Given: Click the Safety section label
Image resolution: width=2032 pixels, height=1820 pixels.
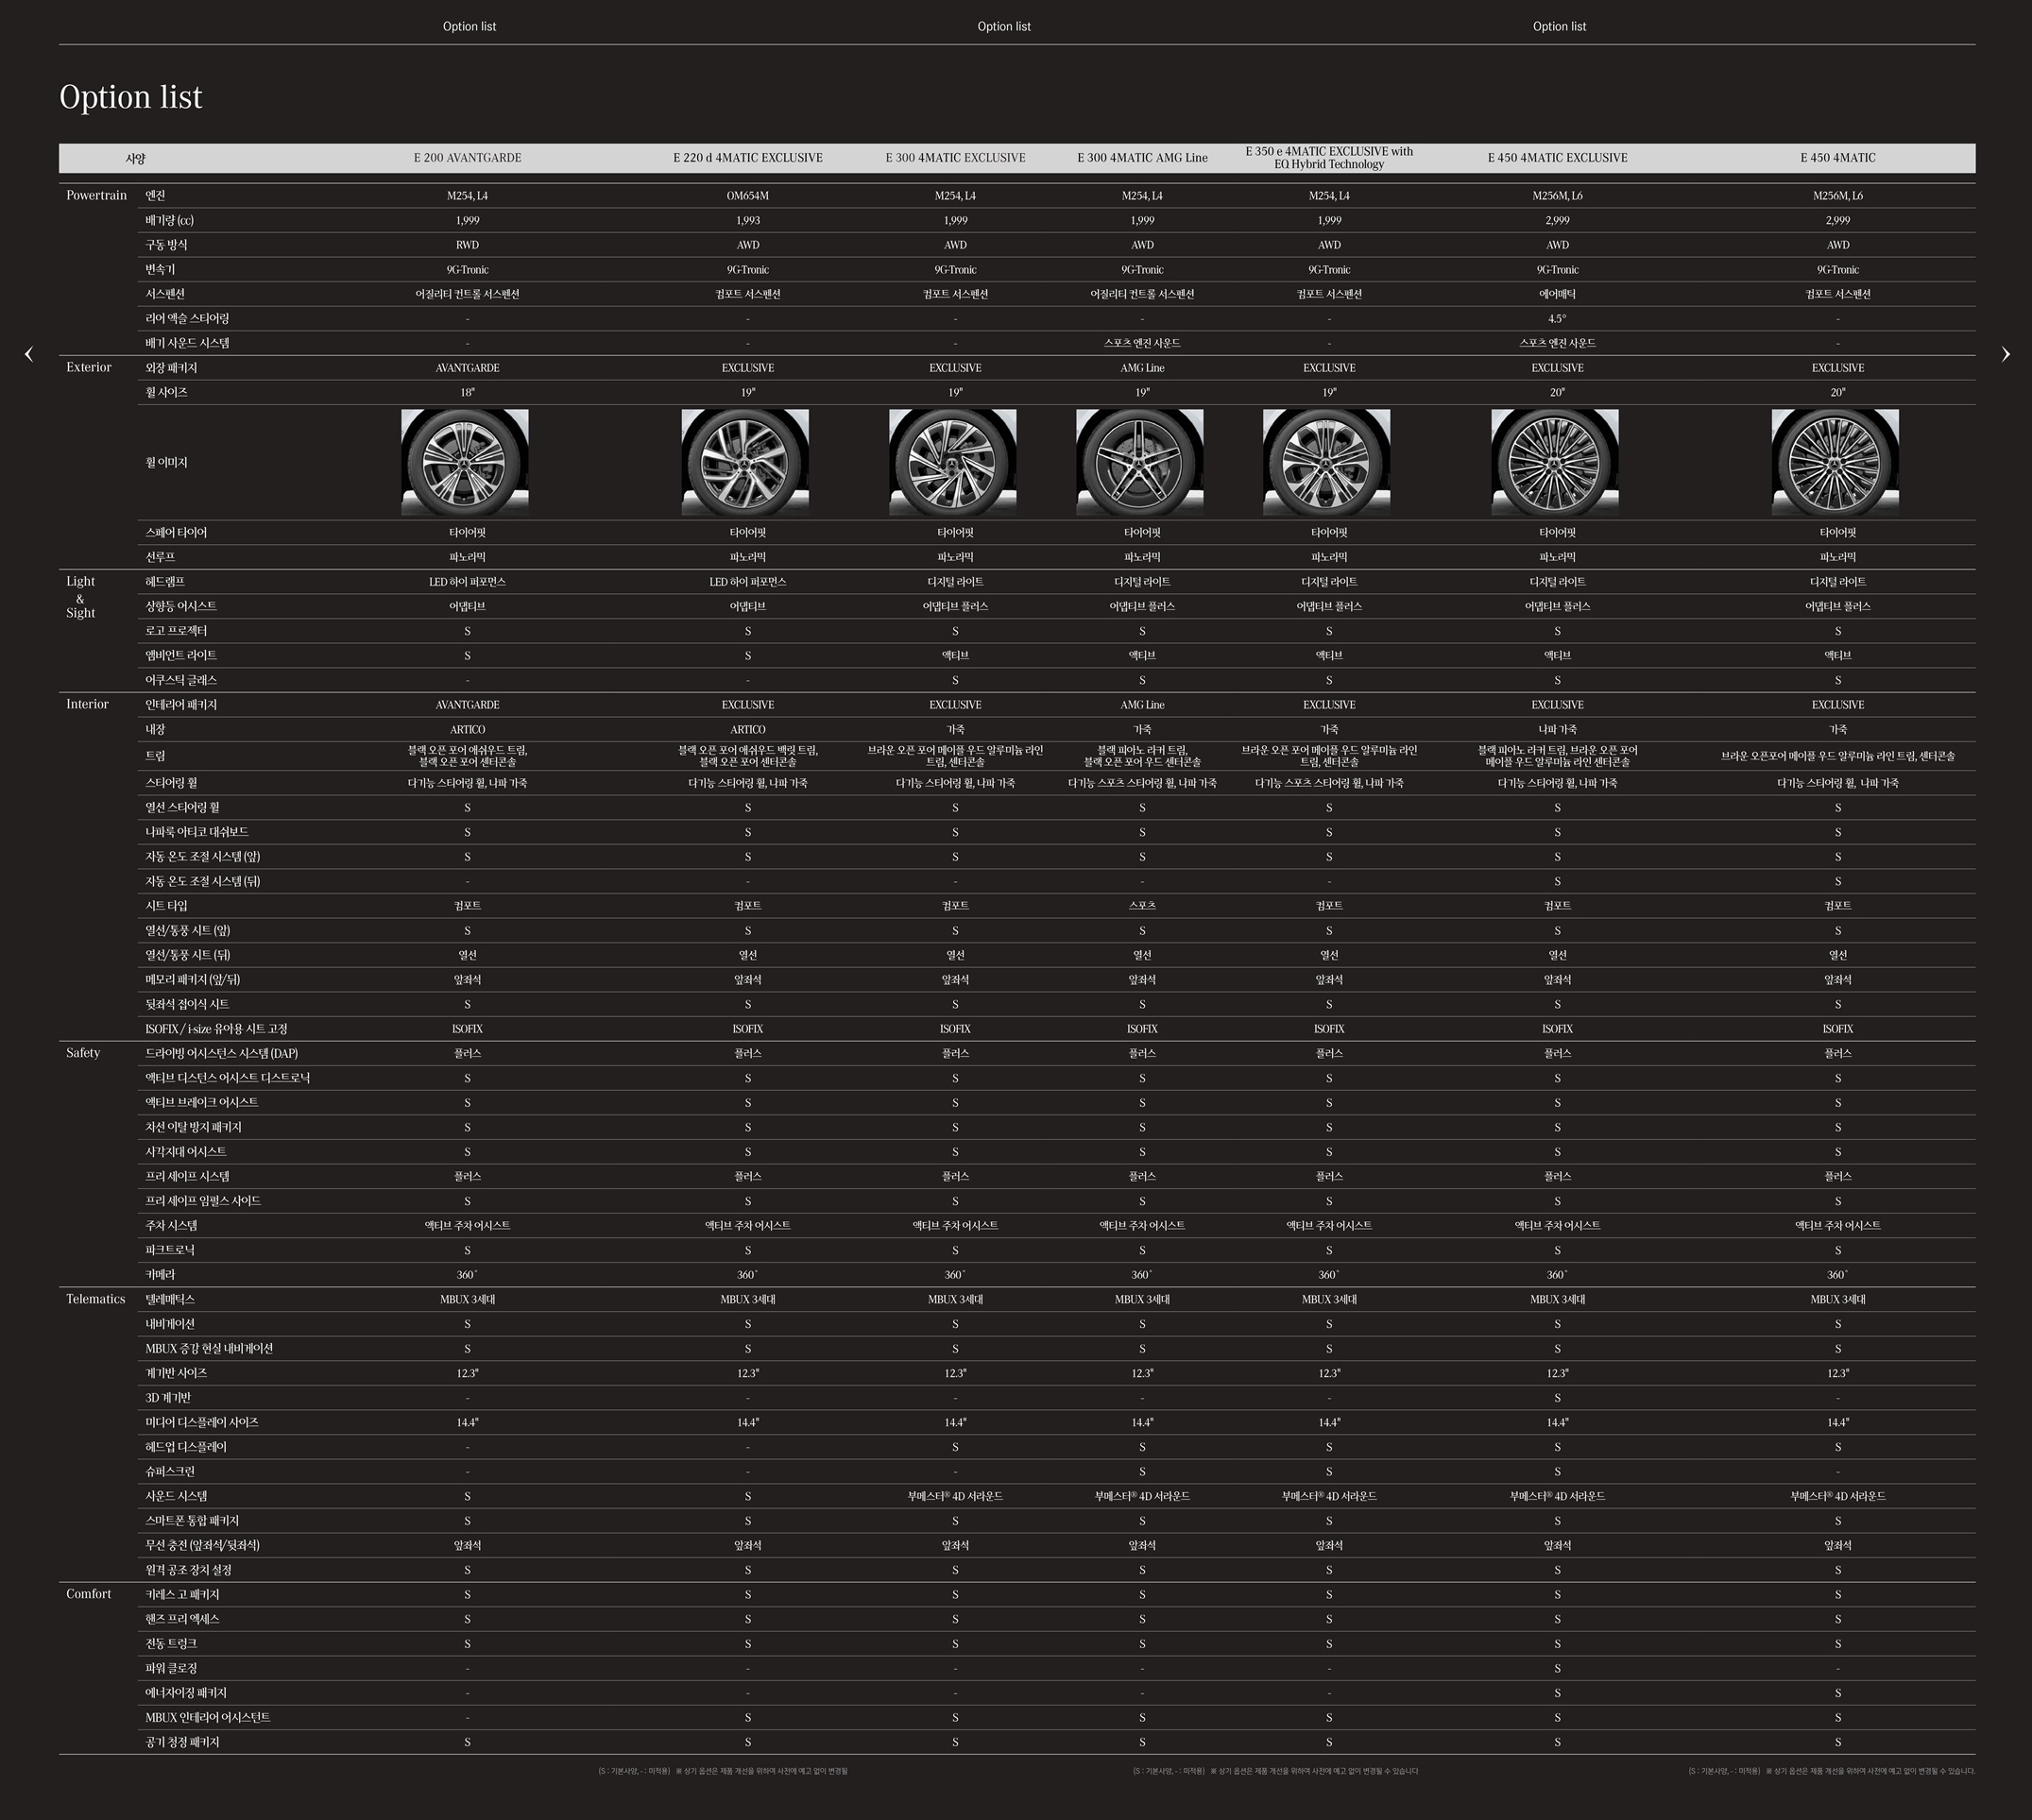Looking at the screenshot, I should [x=83, y=1053].
